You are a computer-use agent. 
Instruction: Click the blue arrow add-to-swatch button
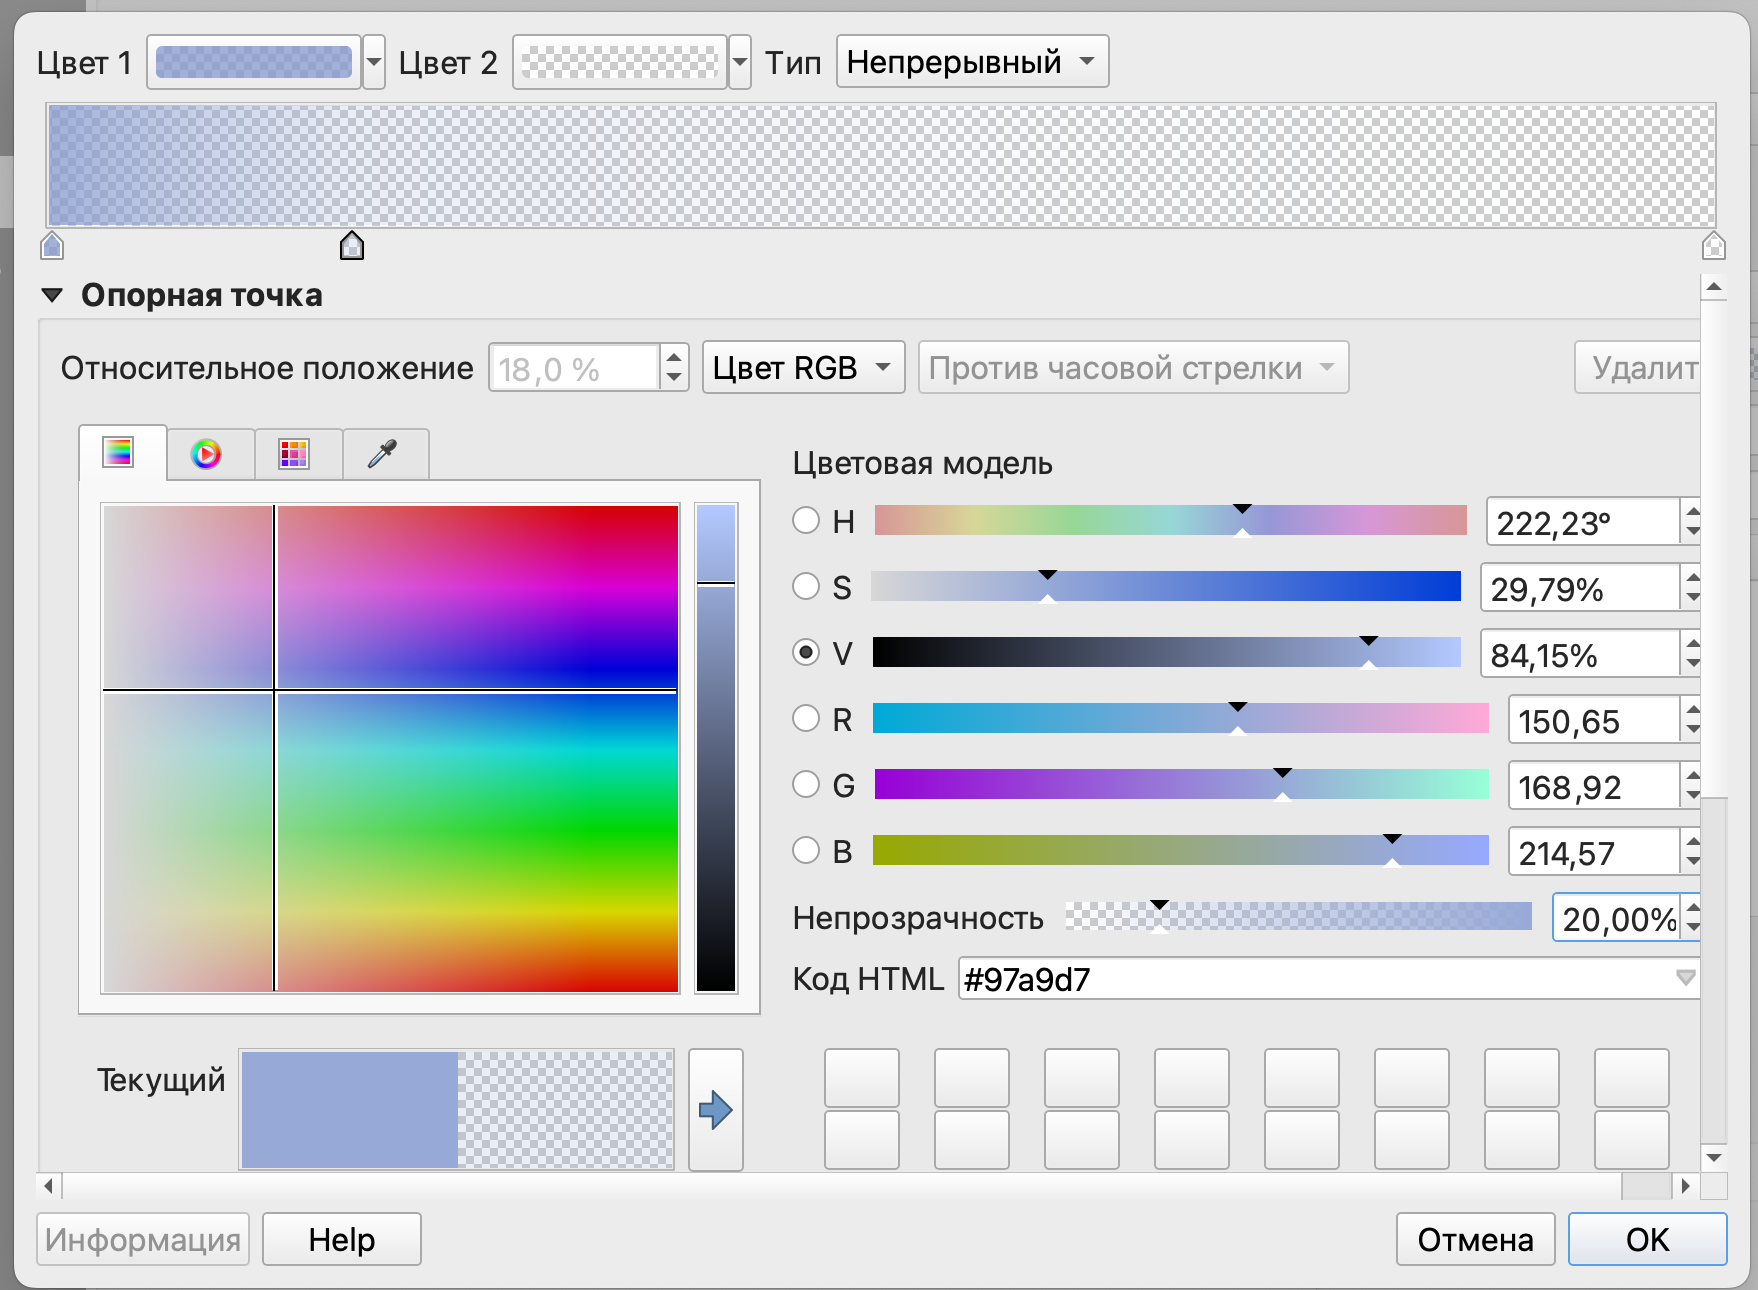click(715, 1110)
